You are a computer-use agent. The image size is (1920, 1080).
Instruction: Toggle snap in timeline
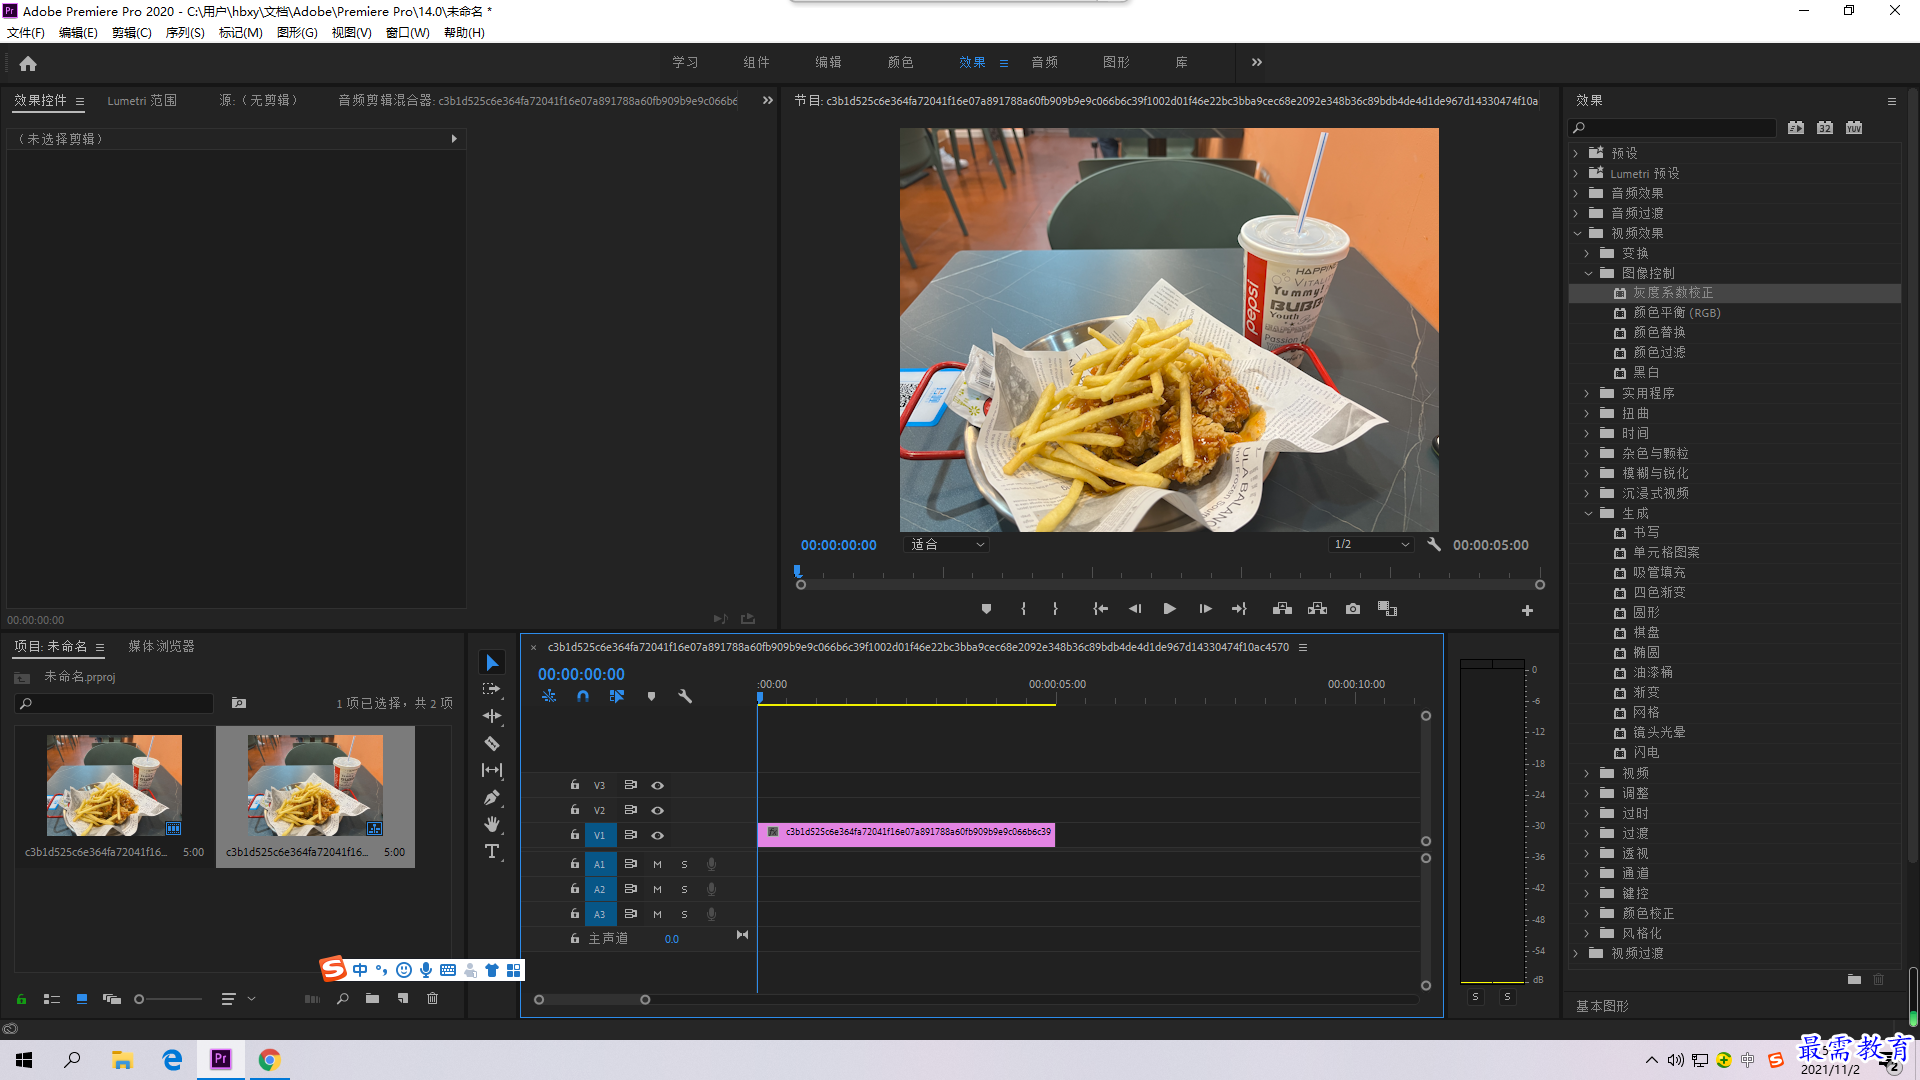pyautogui.click(x=583, y=696)
